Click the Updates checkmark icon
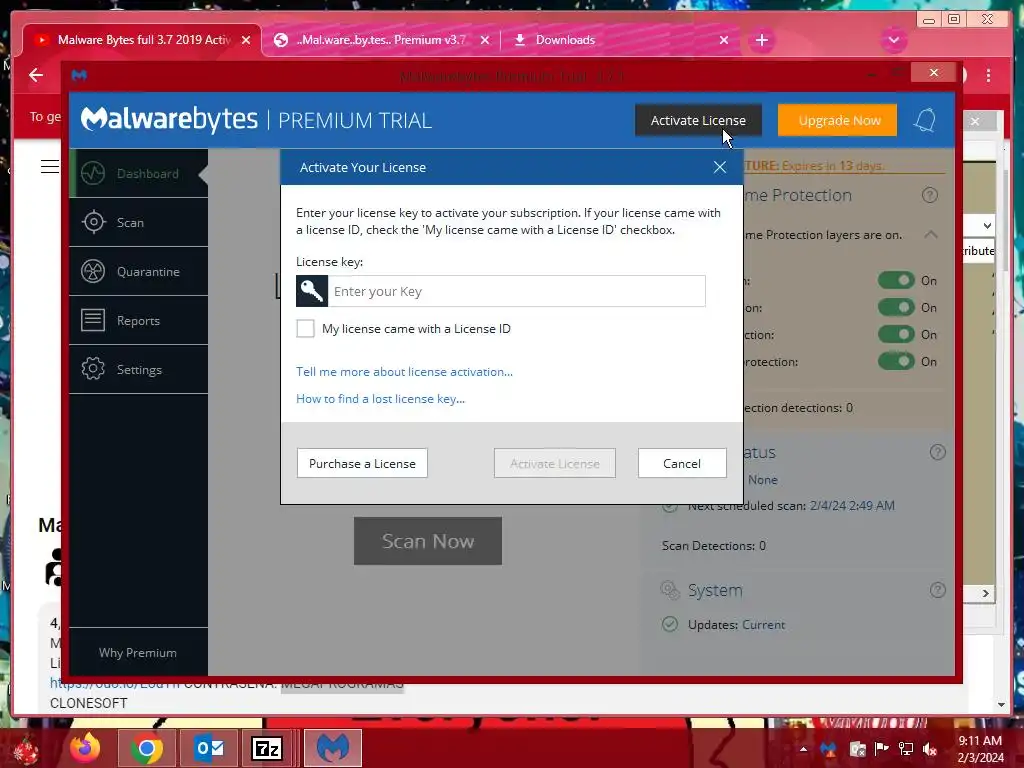The width and height of the screenshot is (1024, 768). (670, 624)
